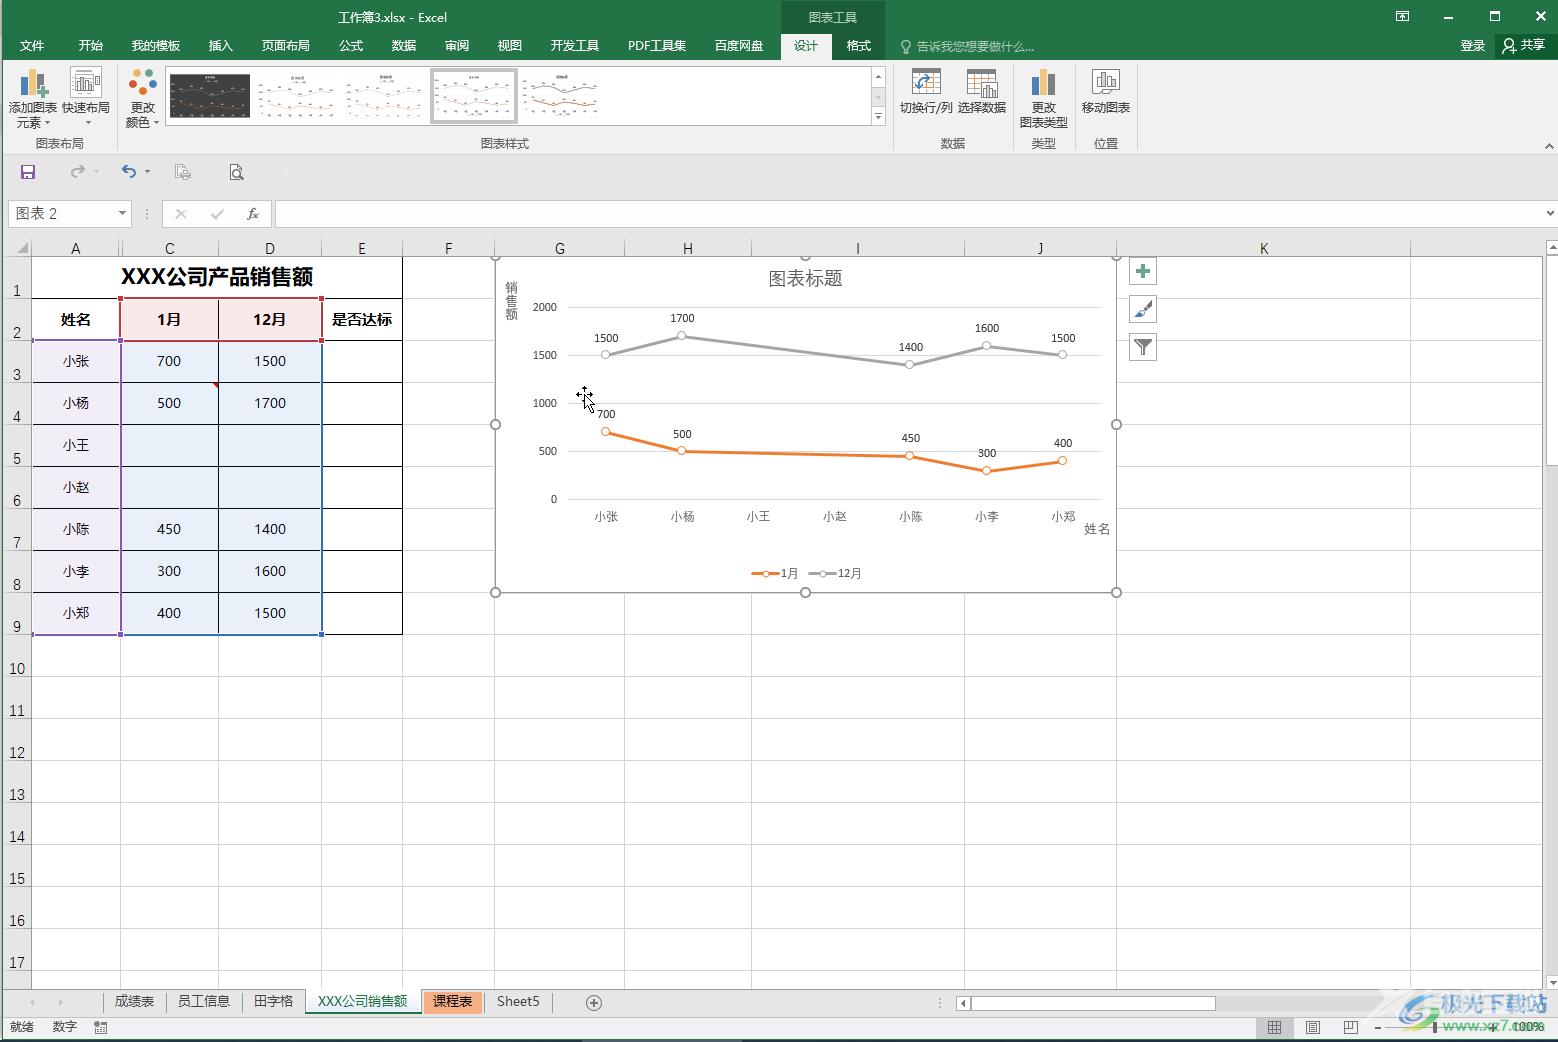Click the 登录 (Sign in) link
This screenshot has height=1042, width=1558.
pyautogui.click(x=1472, y=46)
